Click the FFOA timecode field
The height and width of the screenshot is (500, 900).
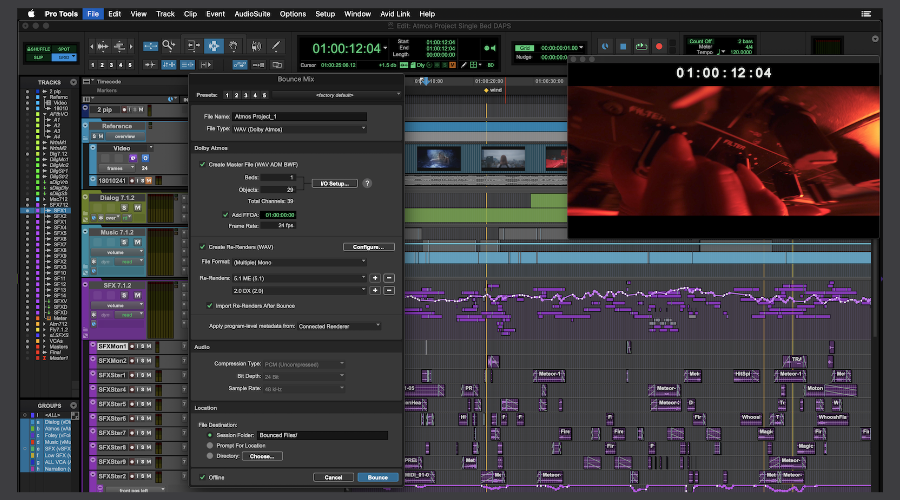point(280,215)
